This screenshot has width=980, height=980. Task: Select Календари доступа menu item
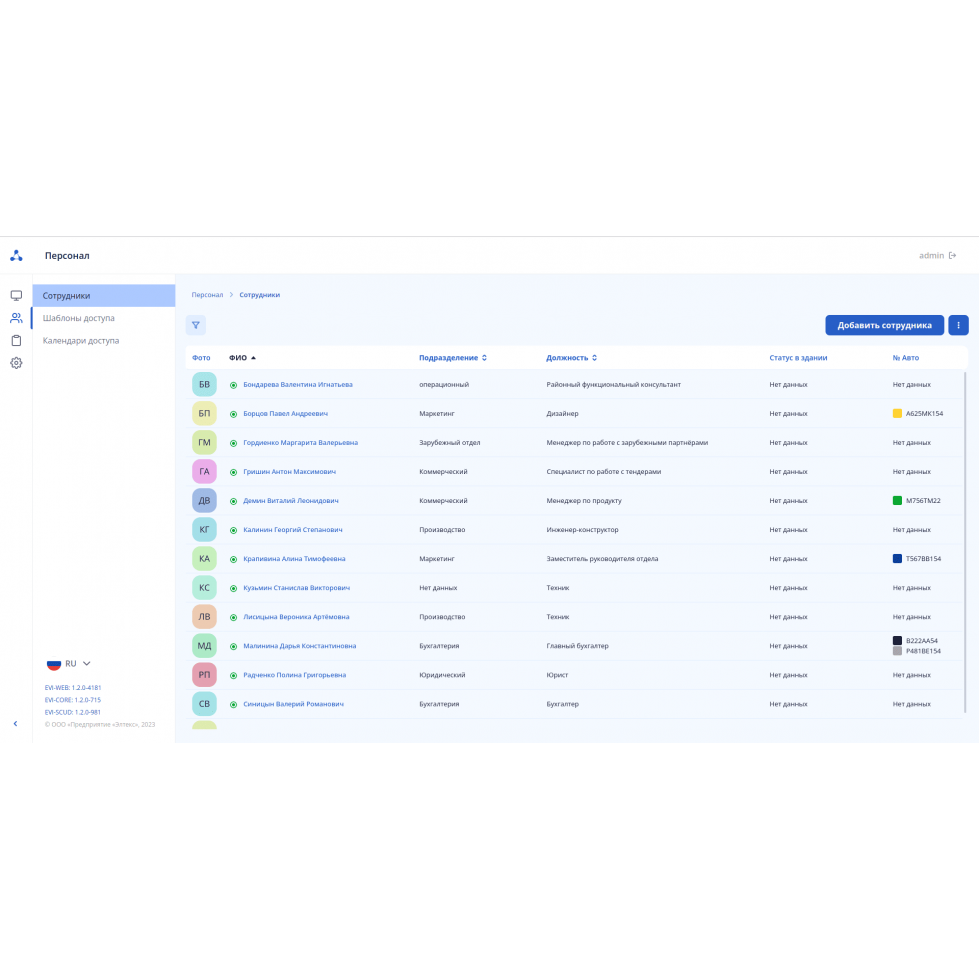pos(81,340)
